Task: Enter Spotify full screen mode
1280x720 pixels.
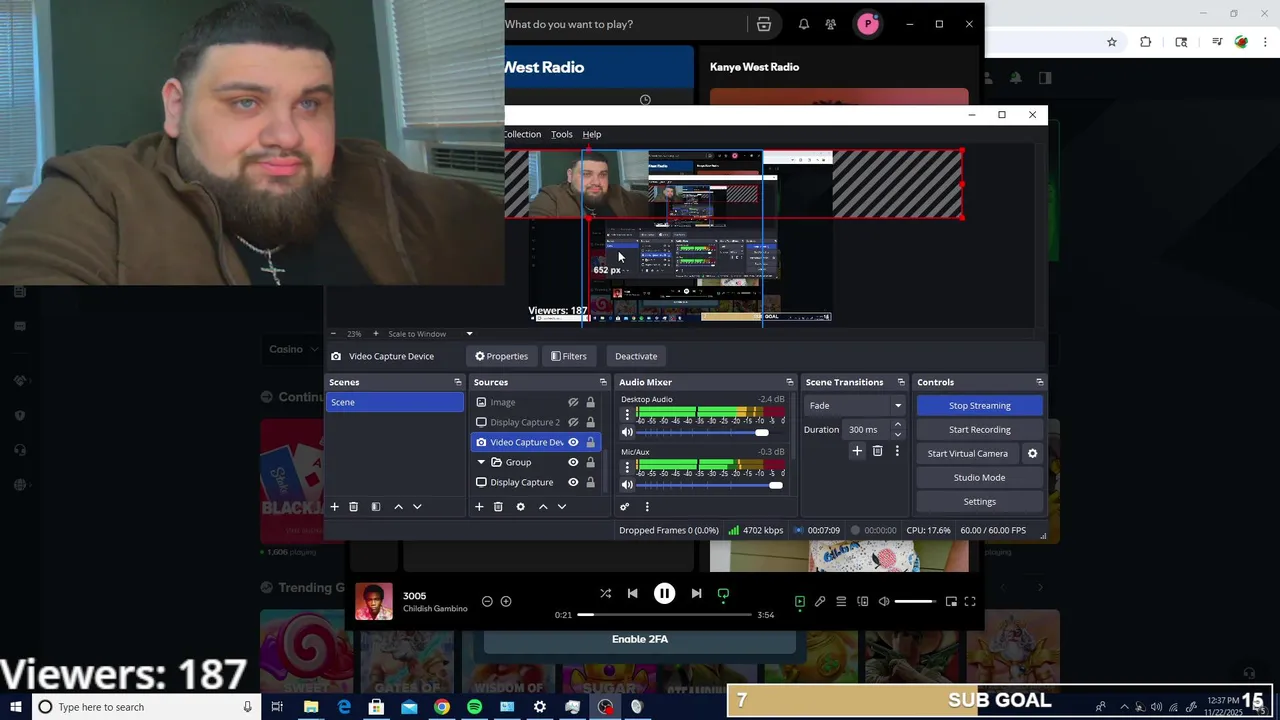Action: (970, 602)
